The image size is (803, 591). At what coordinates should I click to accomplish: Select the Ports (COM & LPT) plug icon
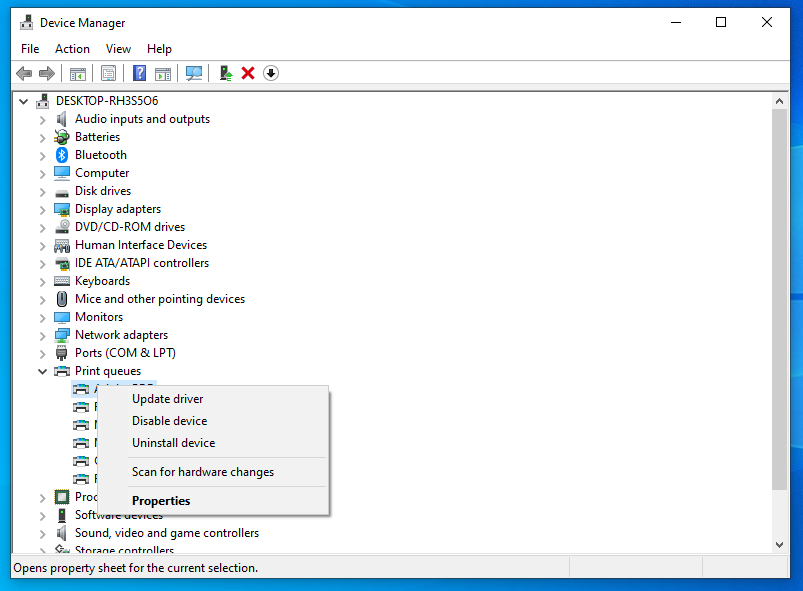coord(62,353)
